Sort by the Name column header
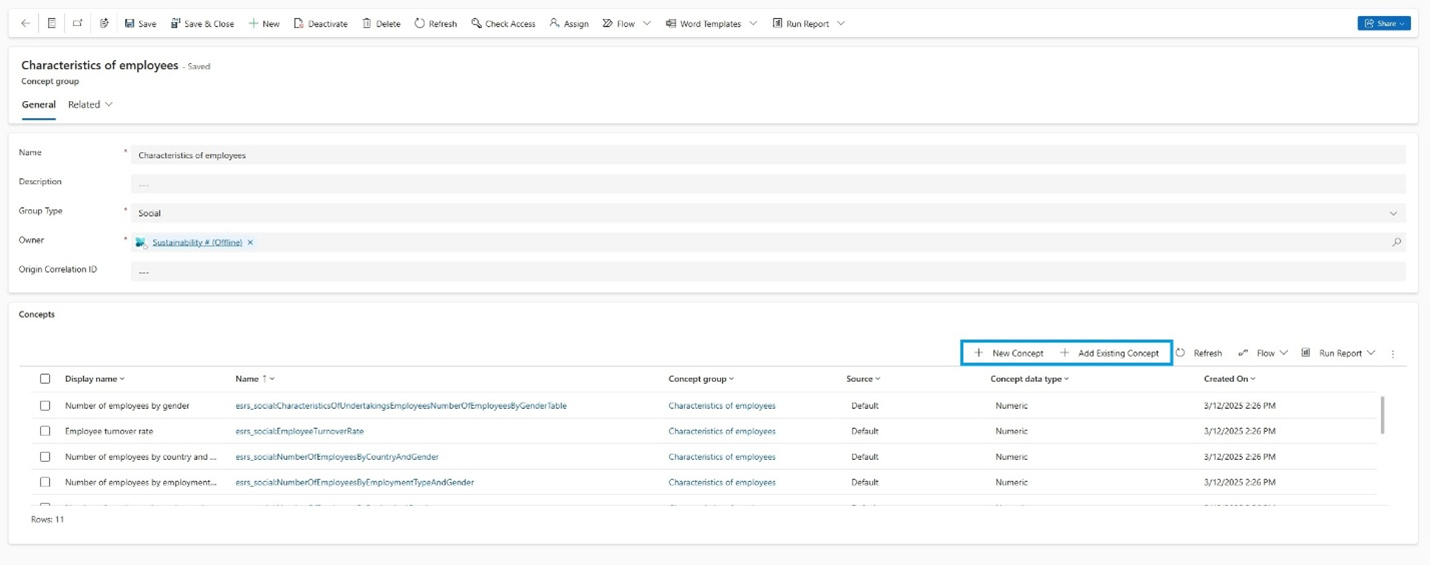Screen dimensions: 1430x565 click(255, 379)
